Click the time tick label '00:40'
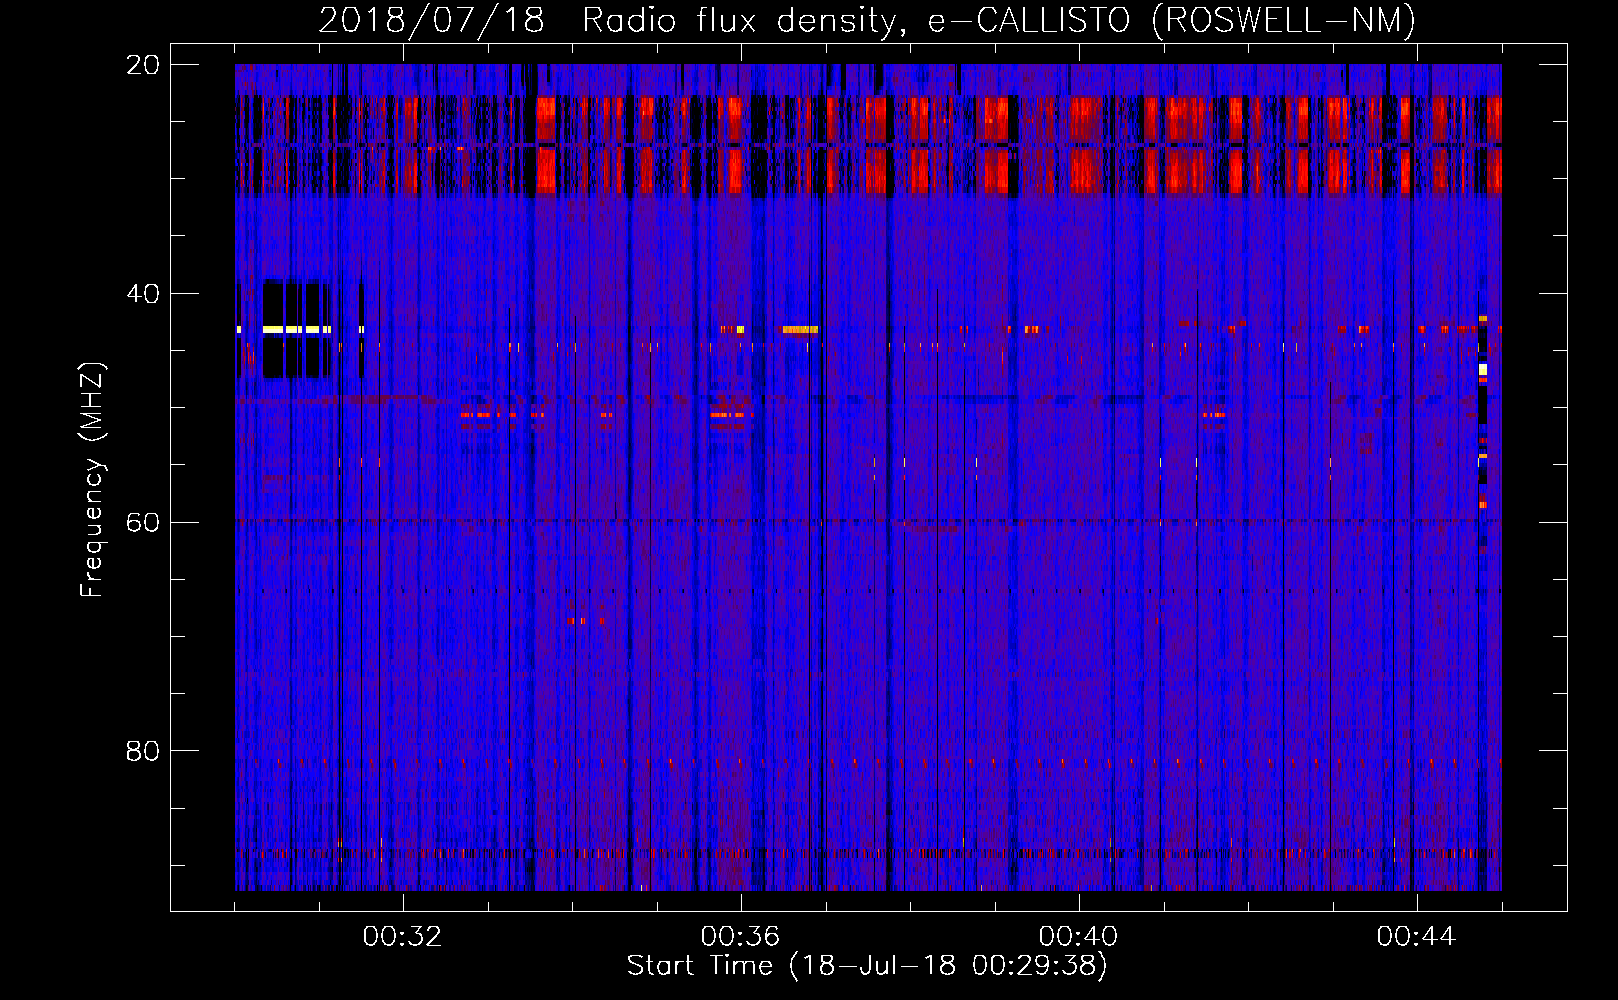The height and width of the screenshot is (1000, 1618). (x=1078, y=937)
